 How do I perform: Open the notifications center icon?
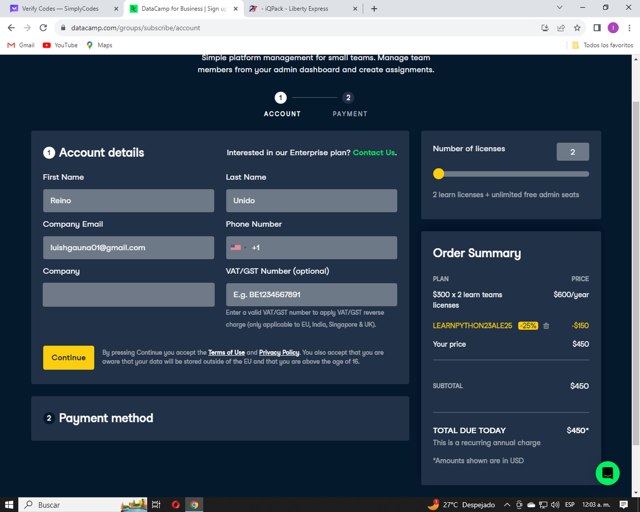coord(623,505)
